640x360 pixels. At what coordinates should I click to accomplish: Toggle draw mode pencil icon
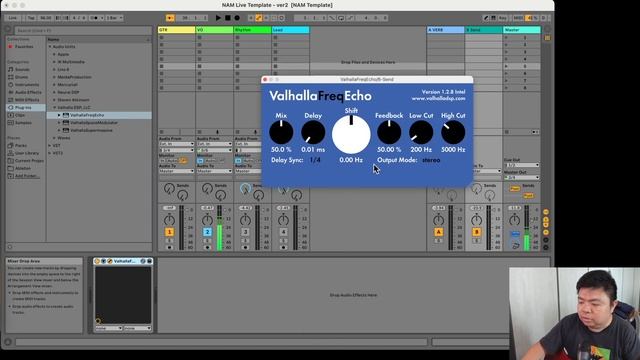486,18
